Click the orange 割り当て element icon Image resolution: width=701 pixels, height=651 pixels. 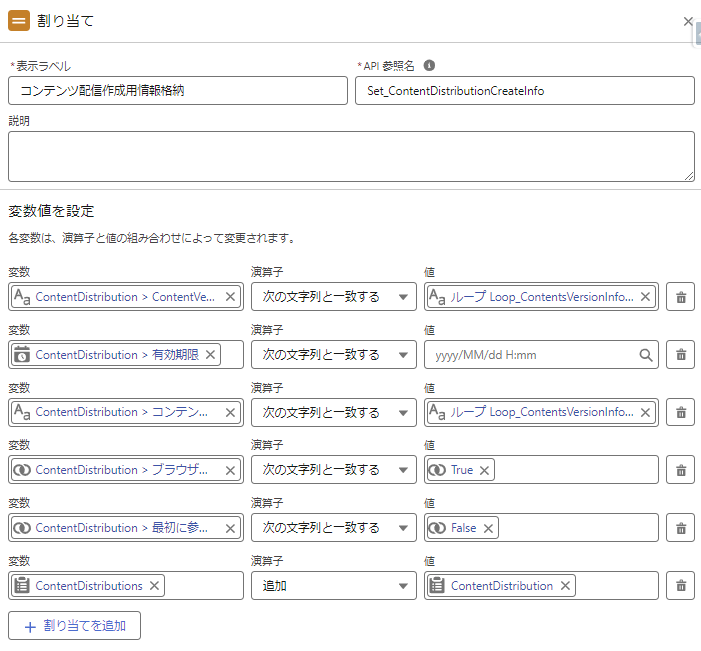coord(19,21)
